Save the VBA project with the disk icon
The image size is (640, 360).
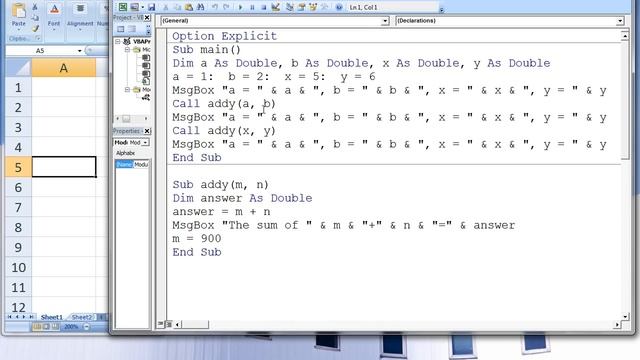tap(151, 7)
